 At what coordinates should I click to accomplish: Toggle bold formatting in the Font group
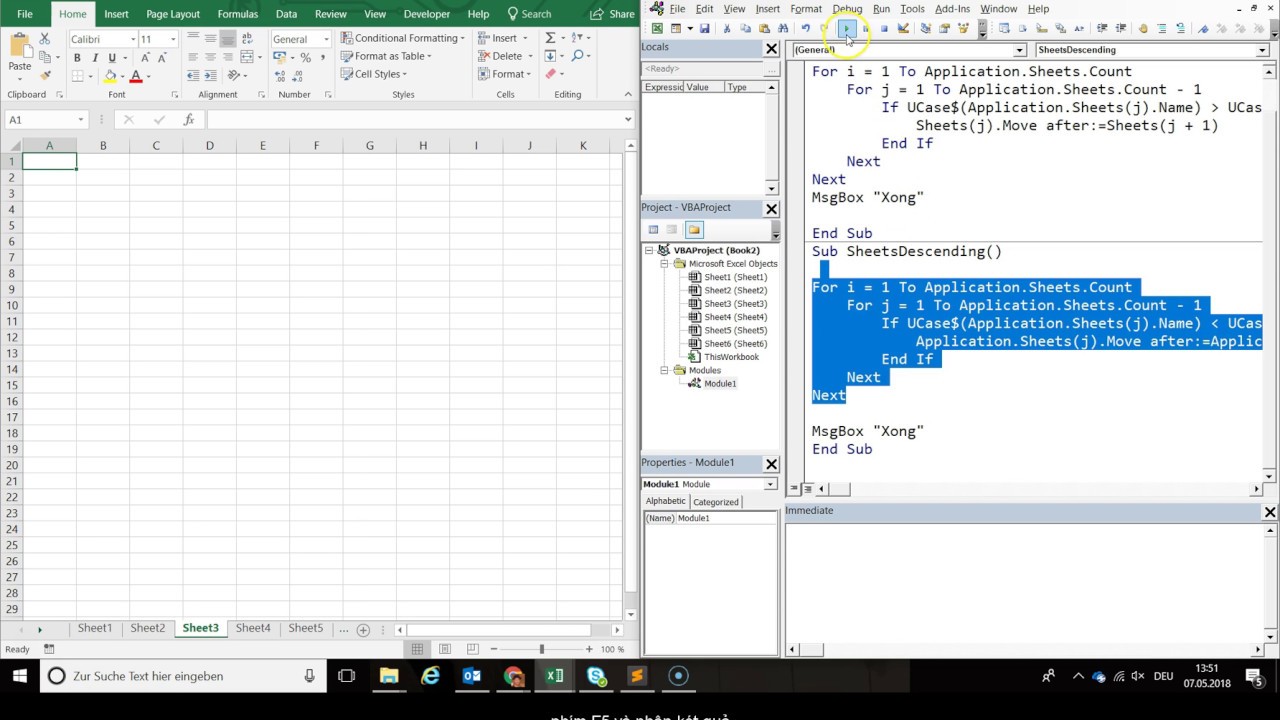pyautogui.click(x=77, y=58)
